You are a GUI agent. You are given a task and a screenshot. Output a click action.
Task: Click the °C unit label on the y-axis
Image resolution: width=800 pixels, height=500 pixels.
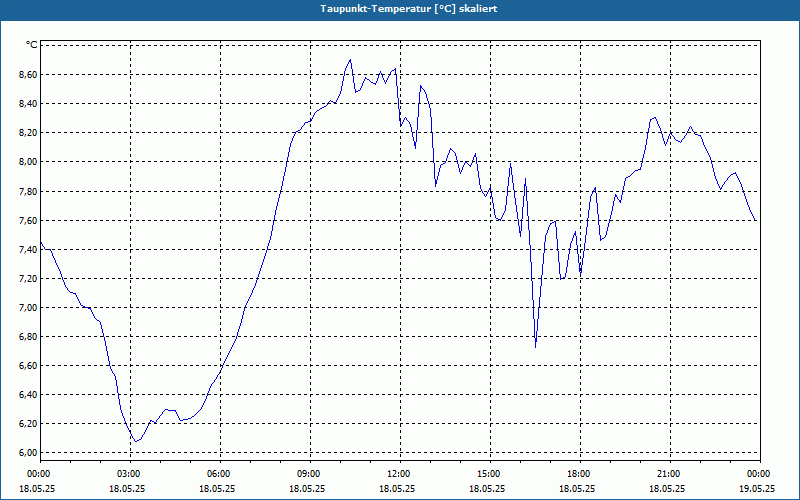coord(32,45)
